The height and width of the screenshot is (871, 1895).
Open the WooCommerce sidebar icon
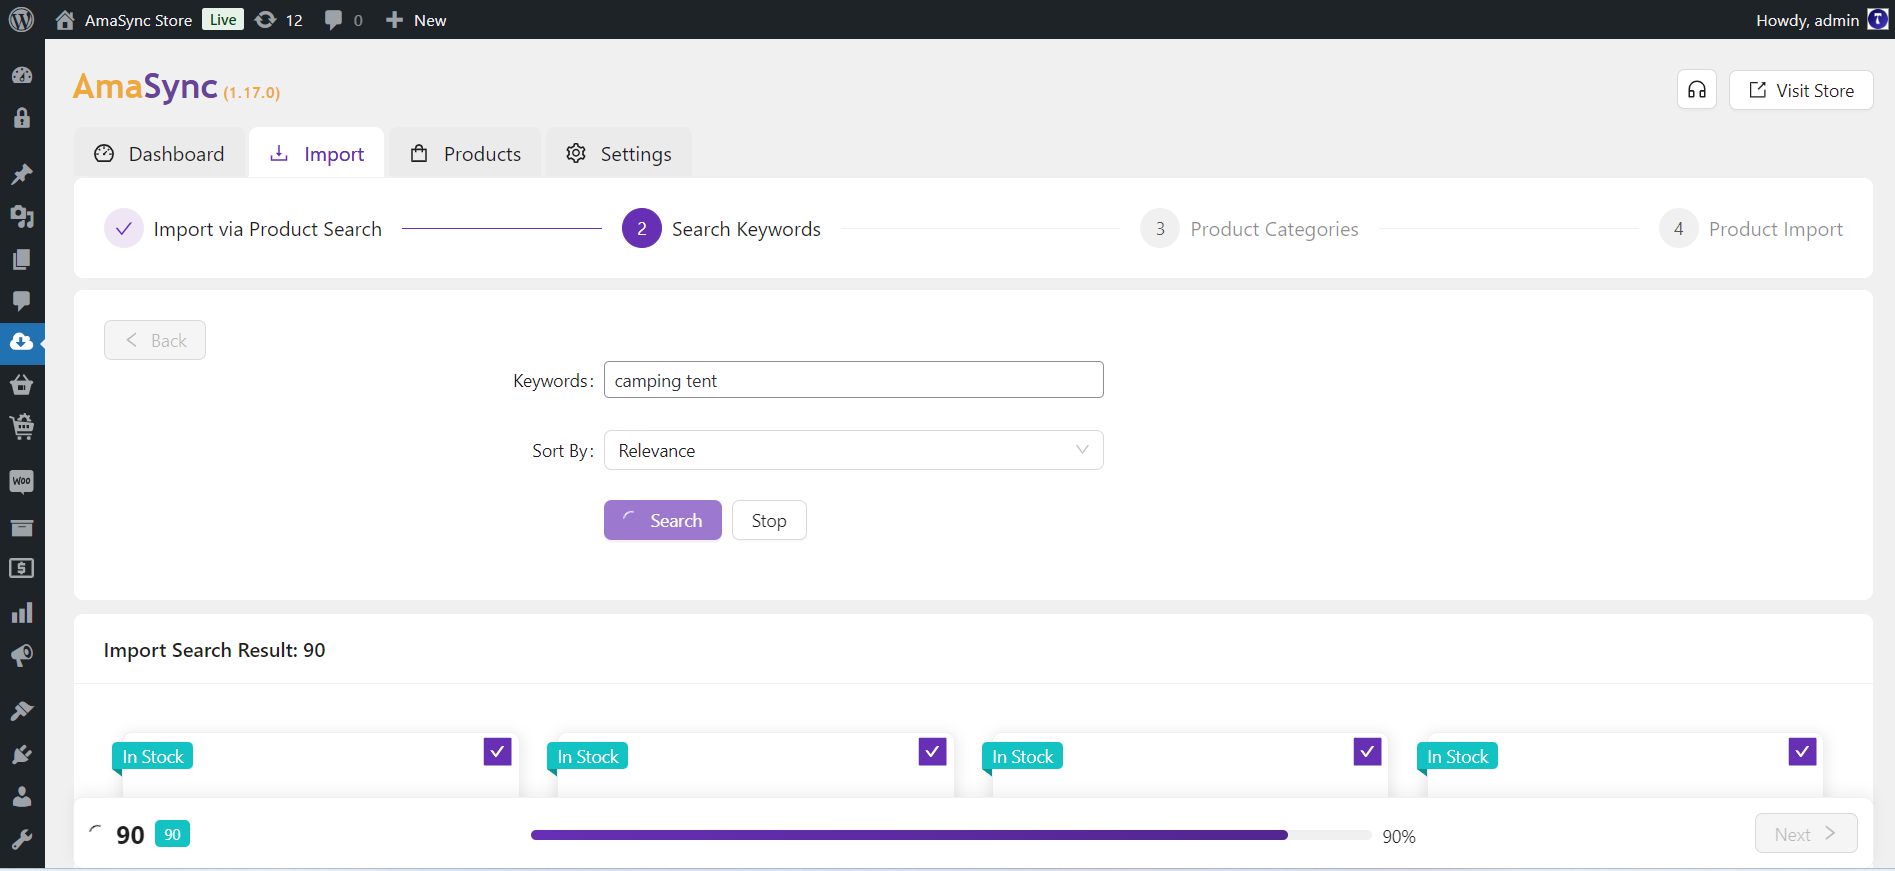(22, 482)
